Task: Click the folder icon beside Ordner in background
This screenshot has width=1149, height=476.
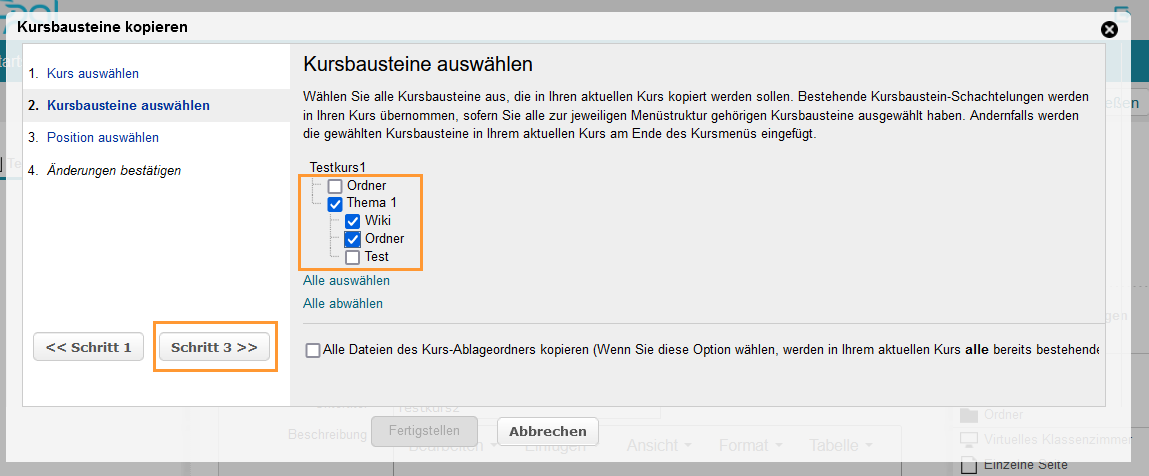Action: tap(968, 415)
